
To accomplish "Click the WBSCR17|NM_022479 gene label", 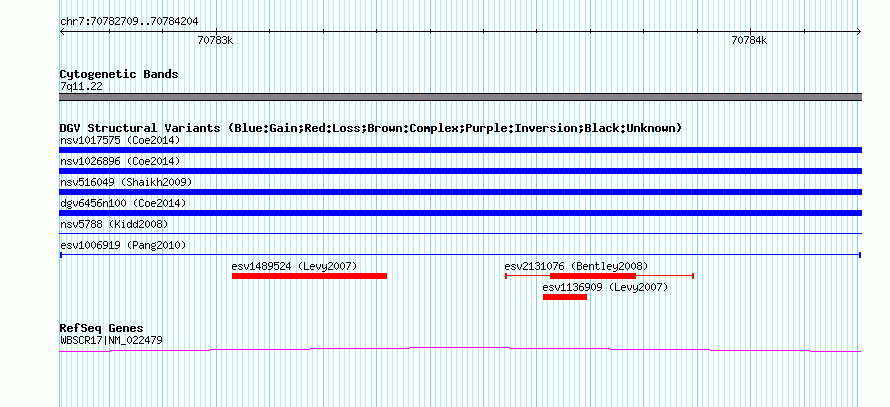I will point(111,341).
